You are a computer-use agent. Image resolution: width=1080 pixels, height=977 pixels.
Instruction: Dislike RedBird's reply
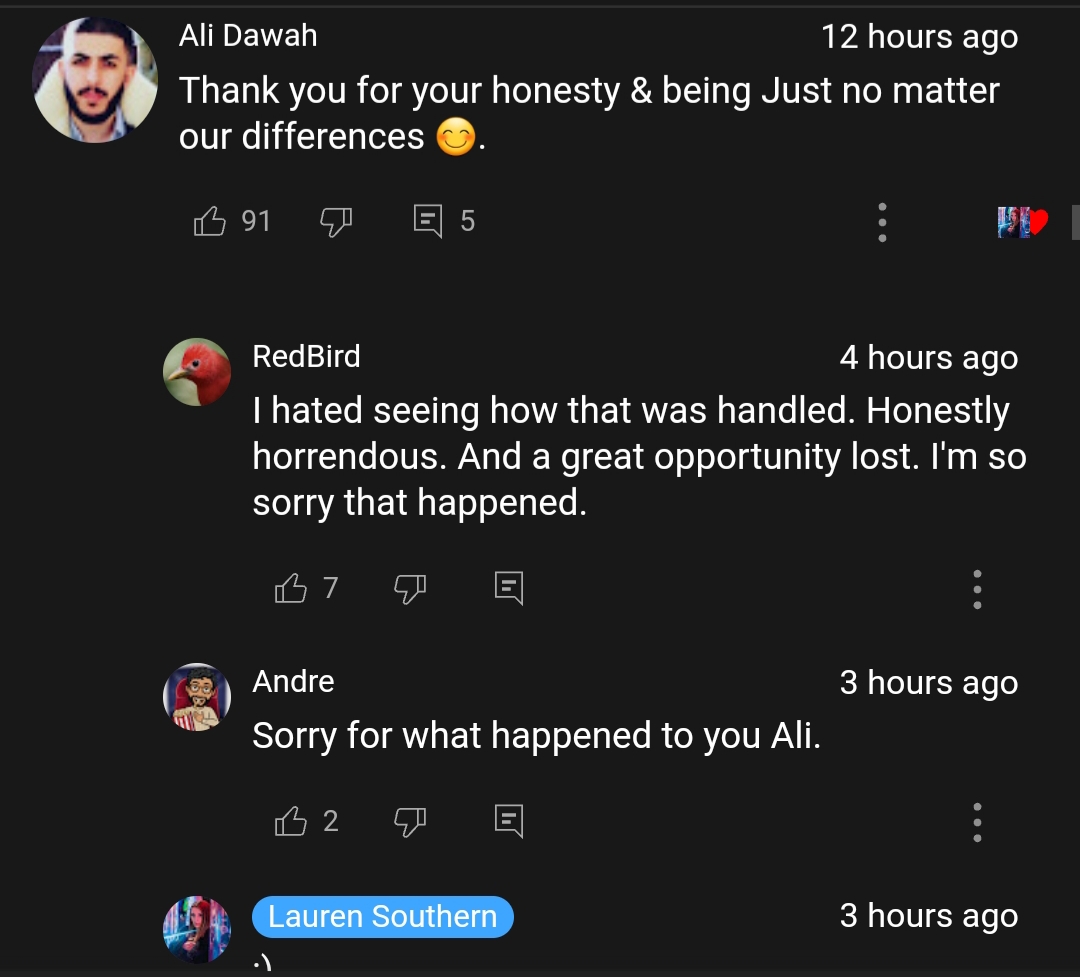[x=410, y=589]
